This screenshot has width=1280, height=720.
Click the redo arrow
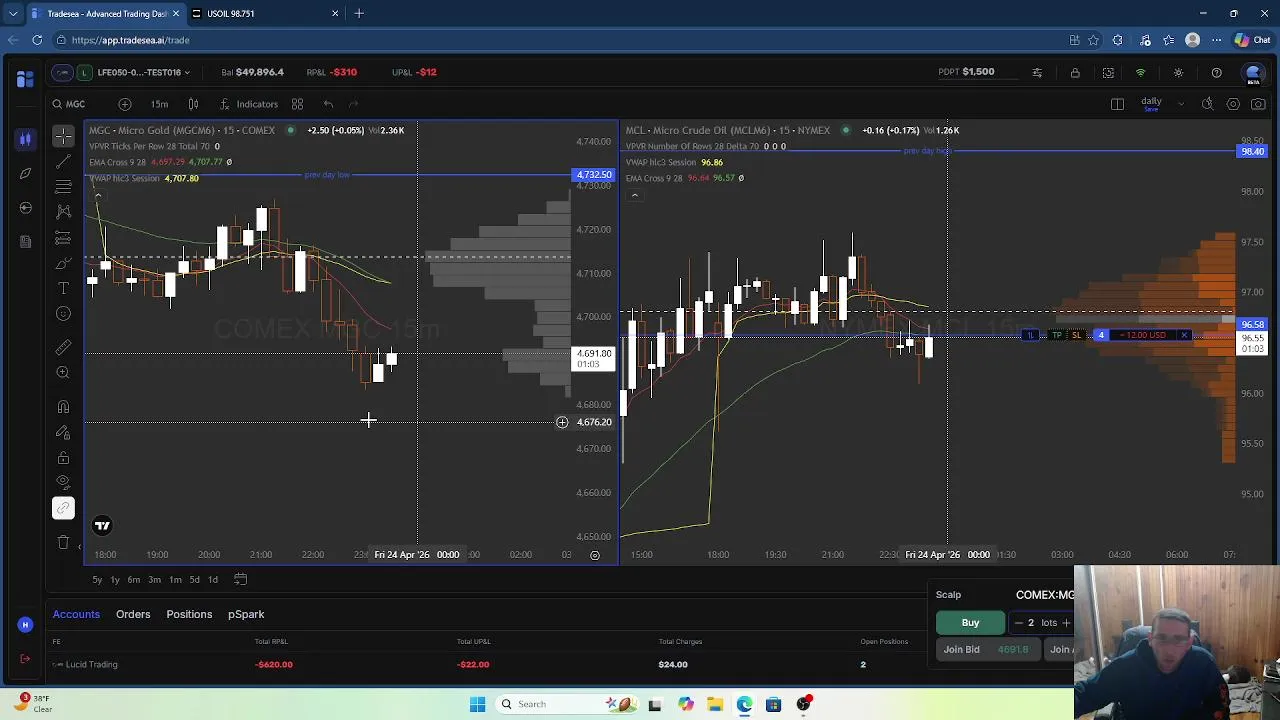353,104
